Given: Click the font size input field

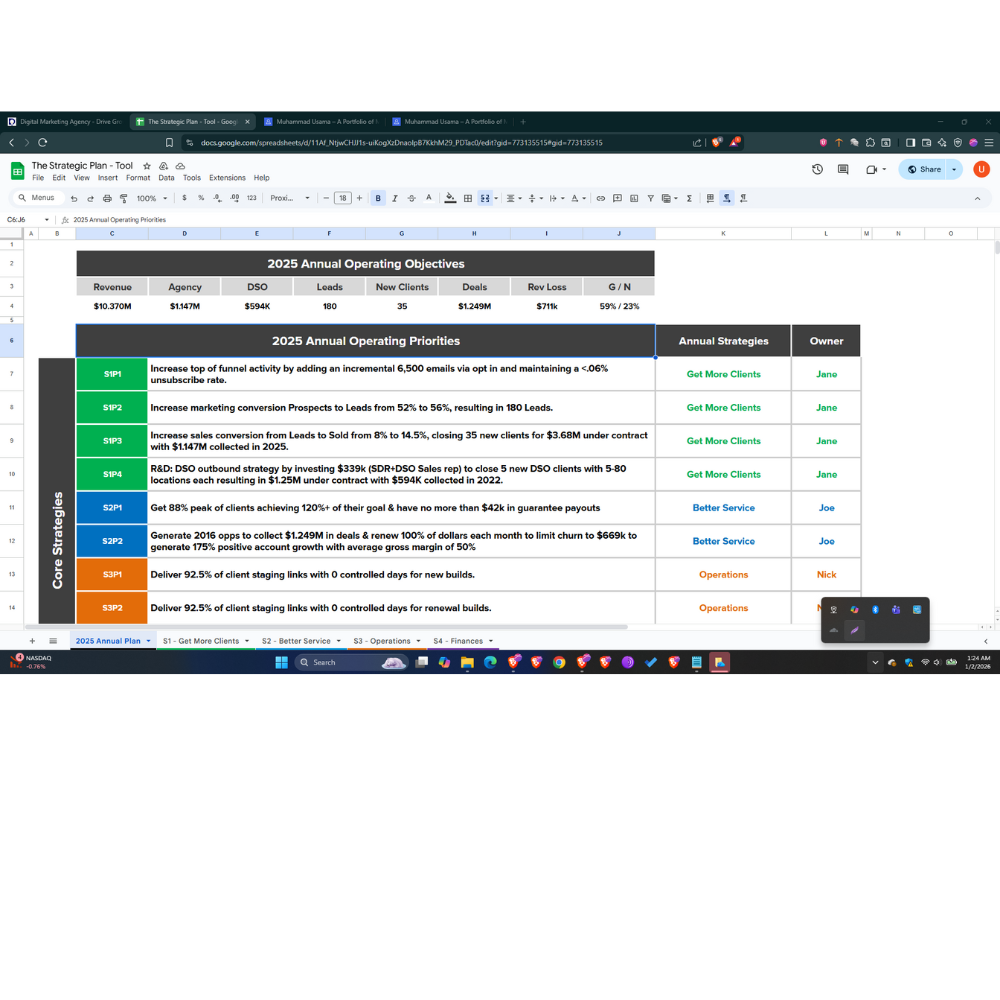Looking at the screenshot, I should point(342,198).
